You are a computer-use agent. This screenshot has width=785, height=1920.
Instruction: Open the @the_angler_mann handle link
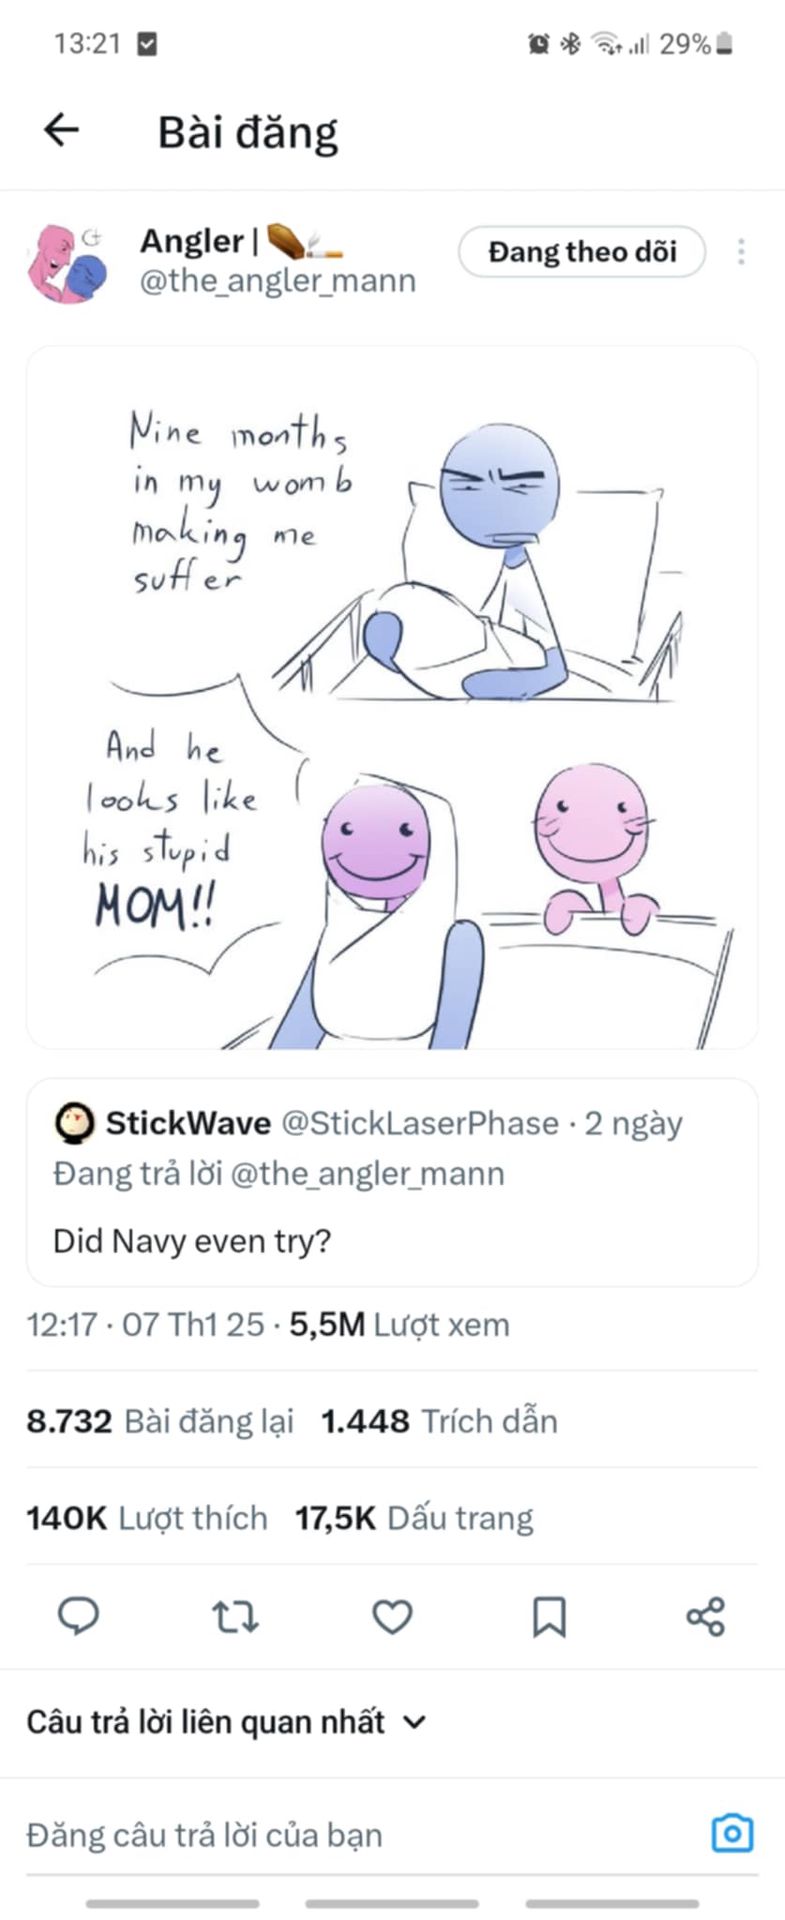[278, 281]
